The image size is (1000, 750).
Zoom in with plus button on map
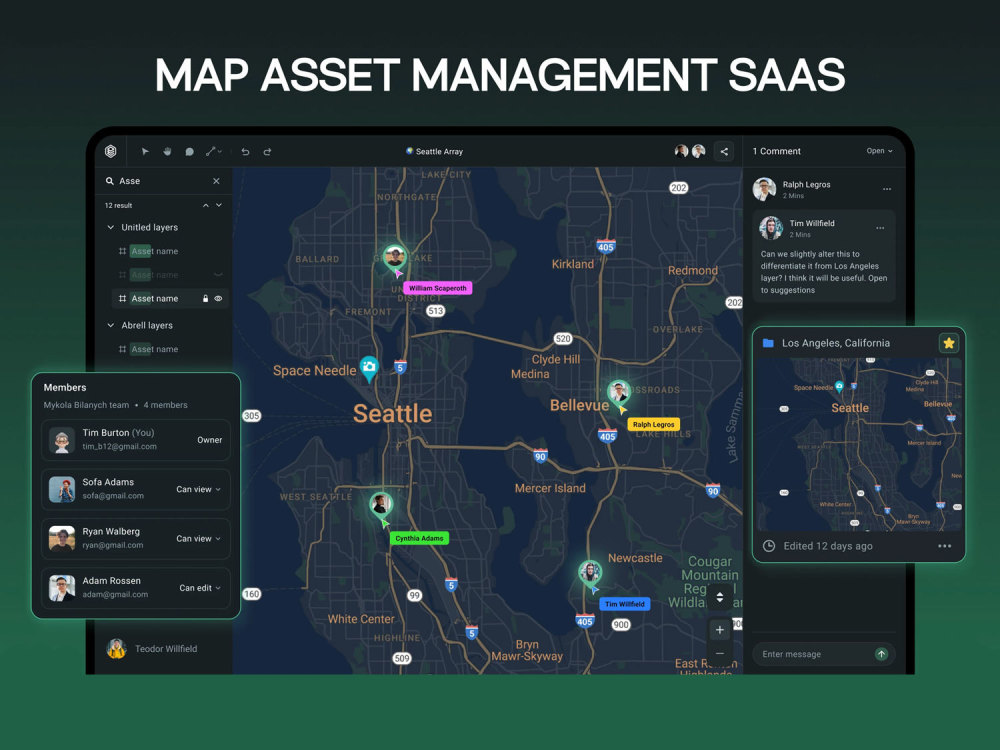(x=719, y=629)
